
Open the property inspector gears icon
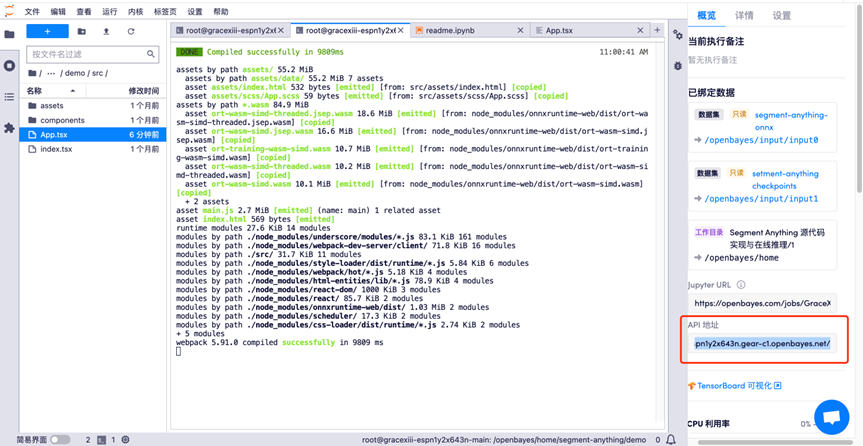[x=678, y=34]
